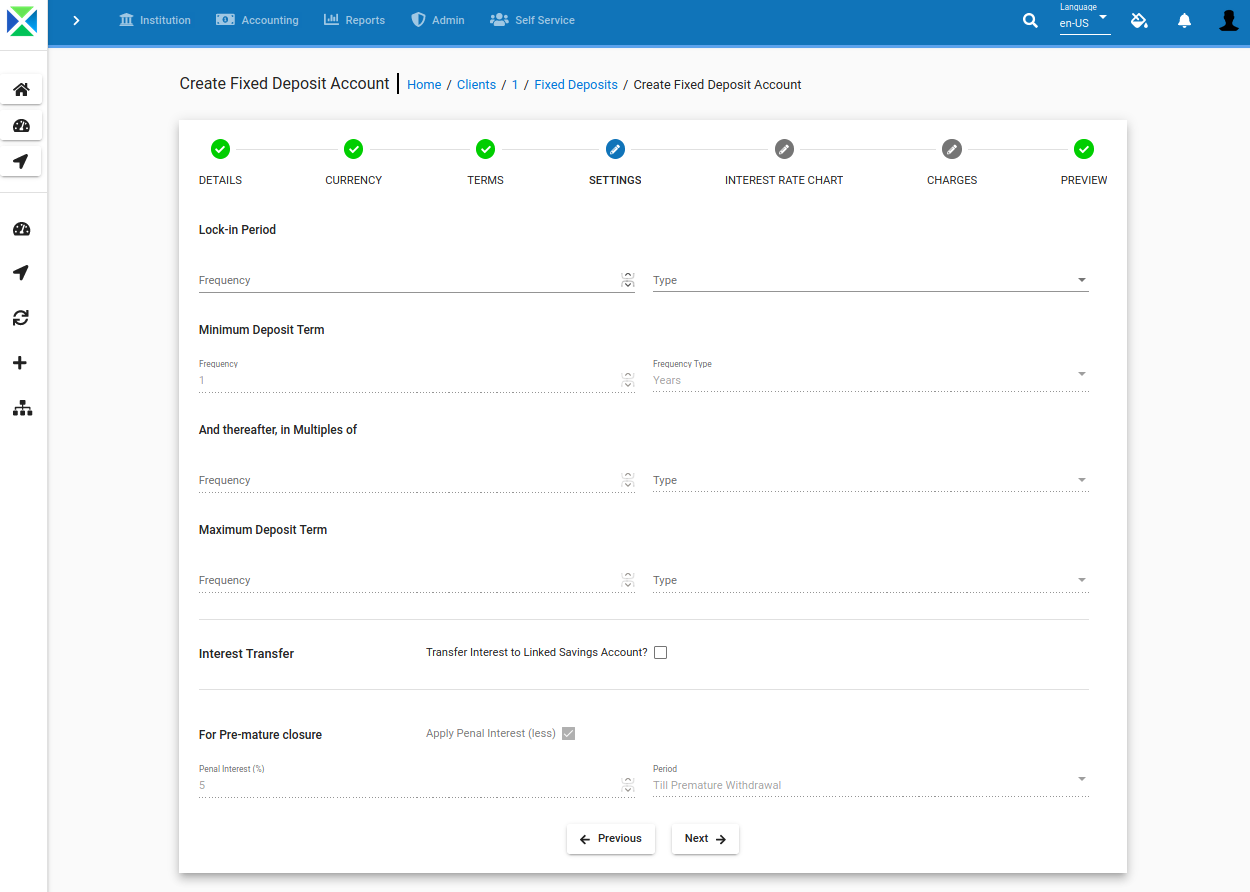
Task: Go to the Currency step icon
Action: point(353,149)
